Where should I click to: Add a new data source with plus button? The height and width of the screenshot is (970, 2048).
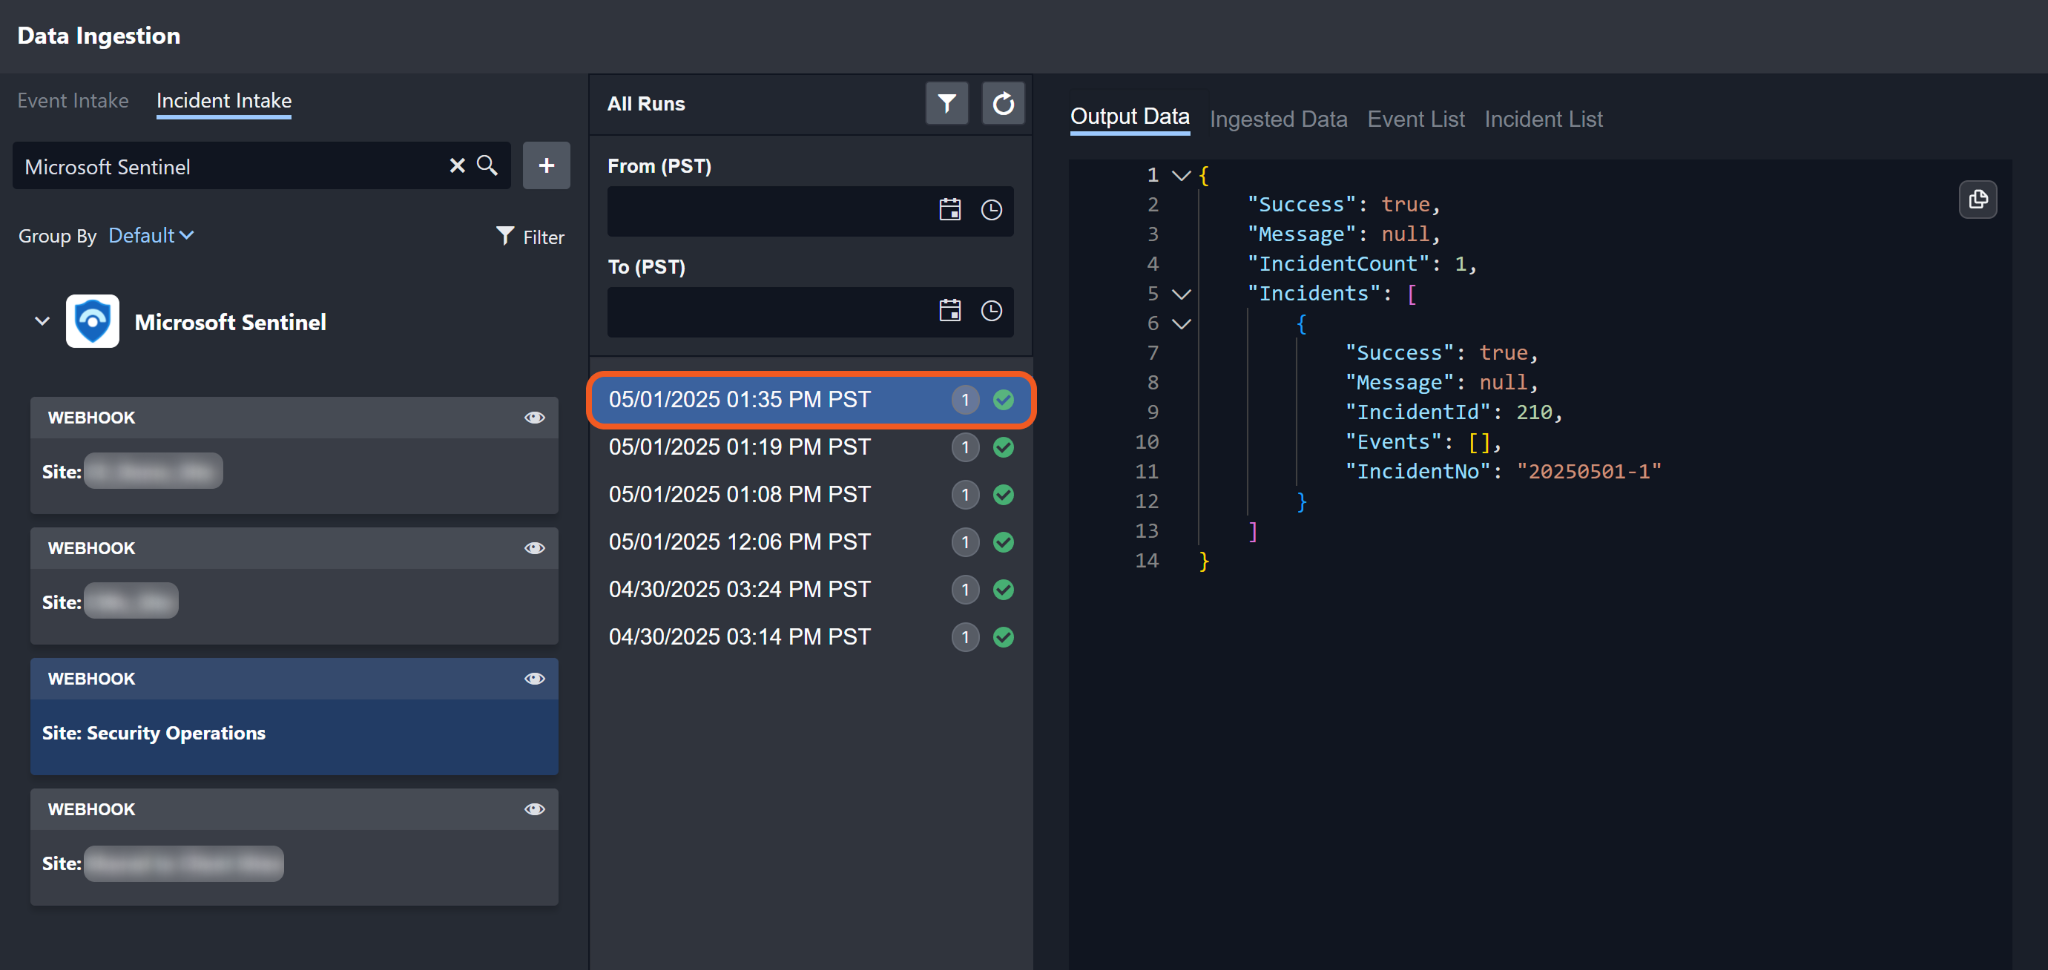(x=546, y=166)
